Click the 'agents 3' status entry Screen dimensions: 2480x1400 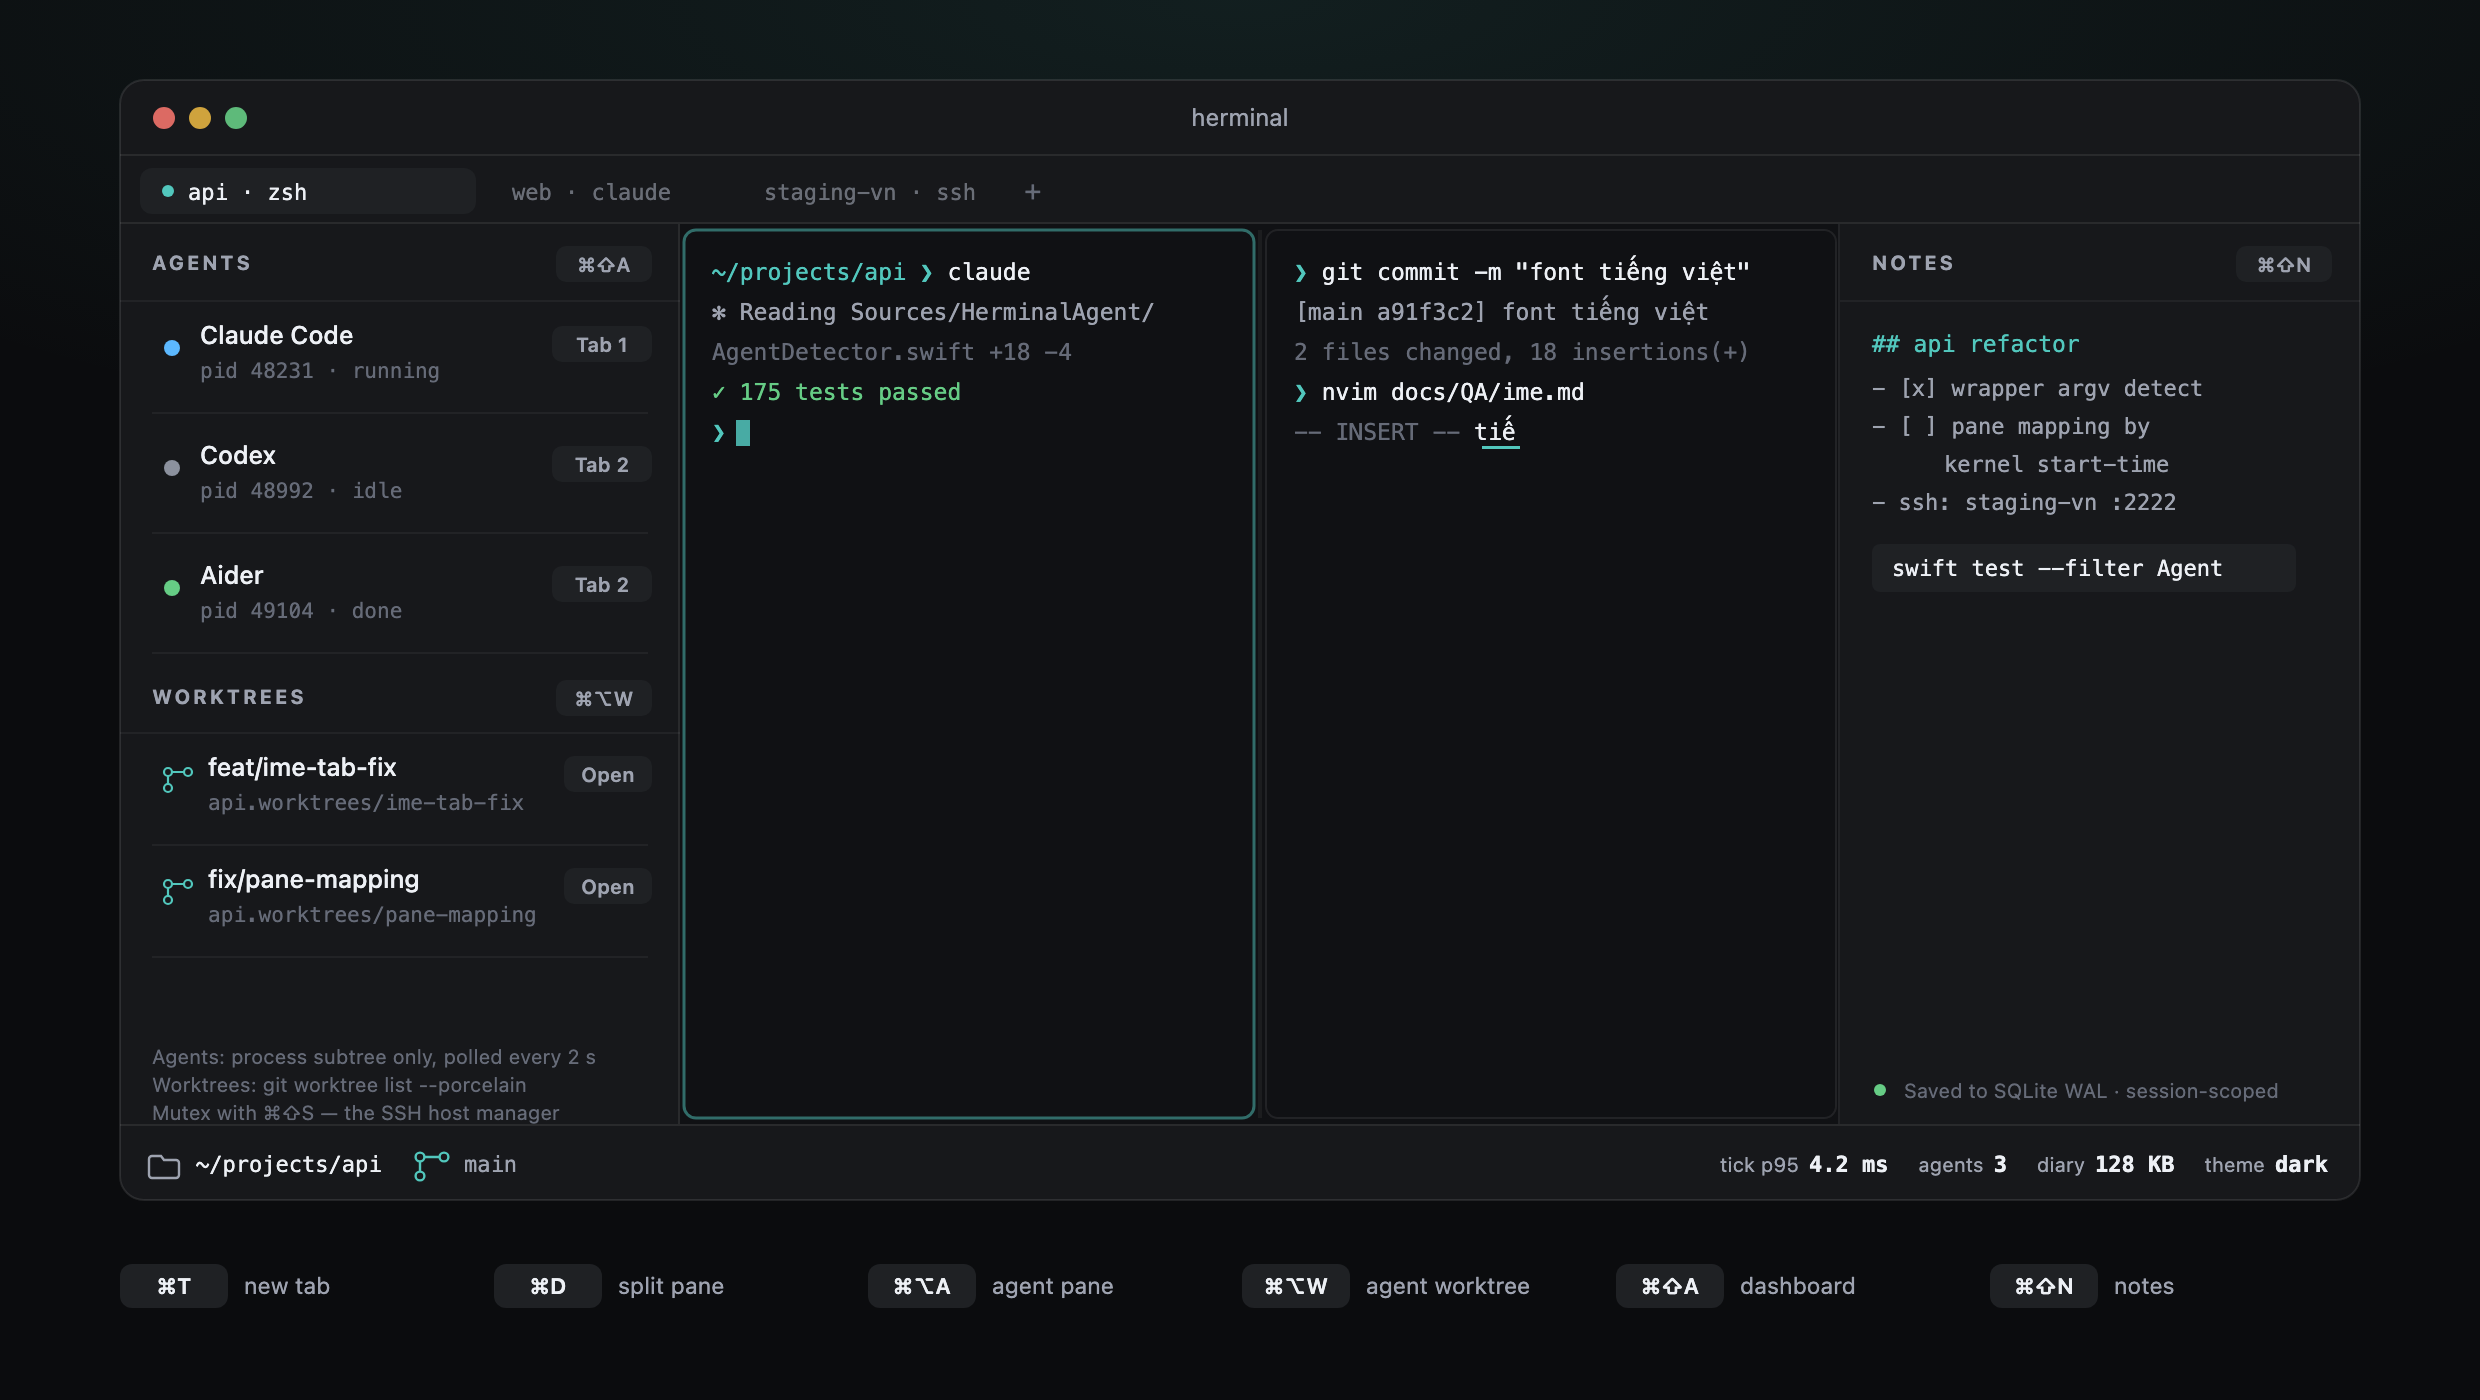[x=1962, y=1164]
